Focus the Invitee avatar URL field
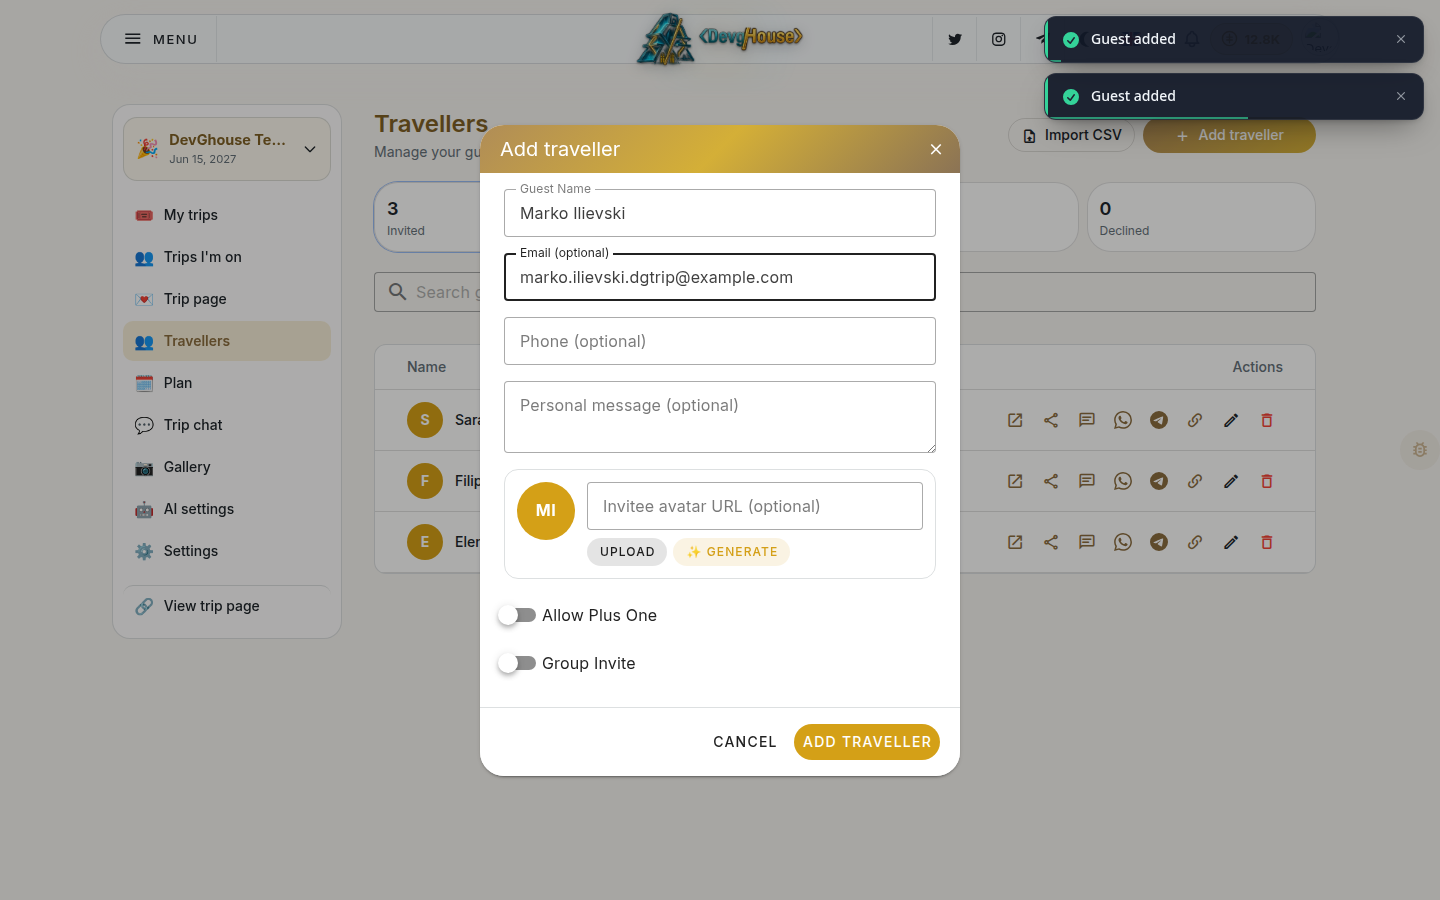Image resolution: width=1440 pixels, height=900 pixels. click(x=755, y=506)
